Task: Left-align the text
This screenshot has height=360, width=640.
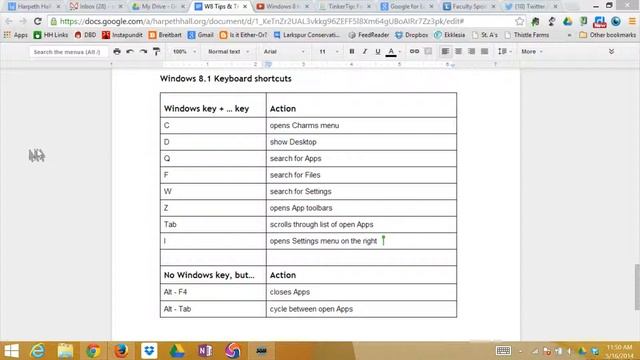Action: 445,51
